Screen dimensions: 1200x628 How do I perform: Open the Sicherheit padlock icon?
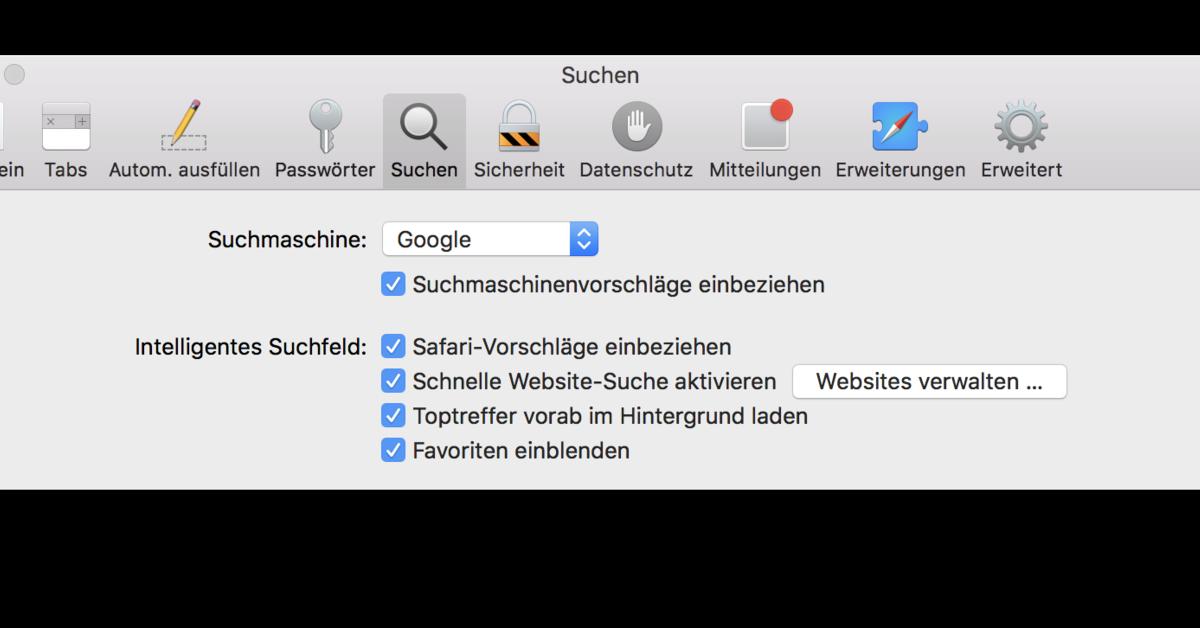(519, 126)
